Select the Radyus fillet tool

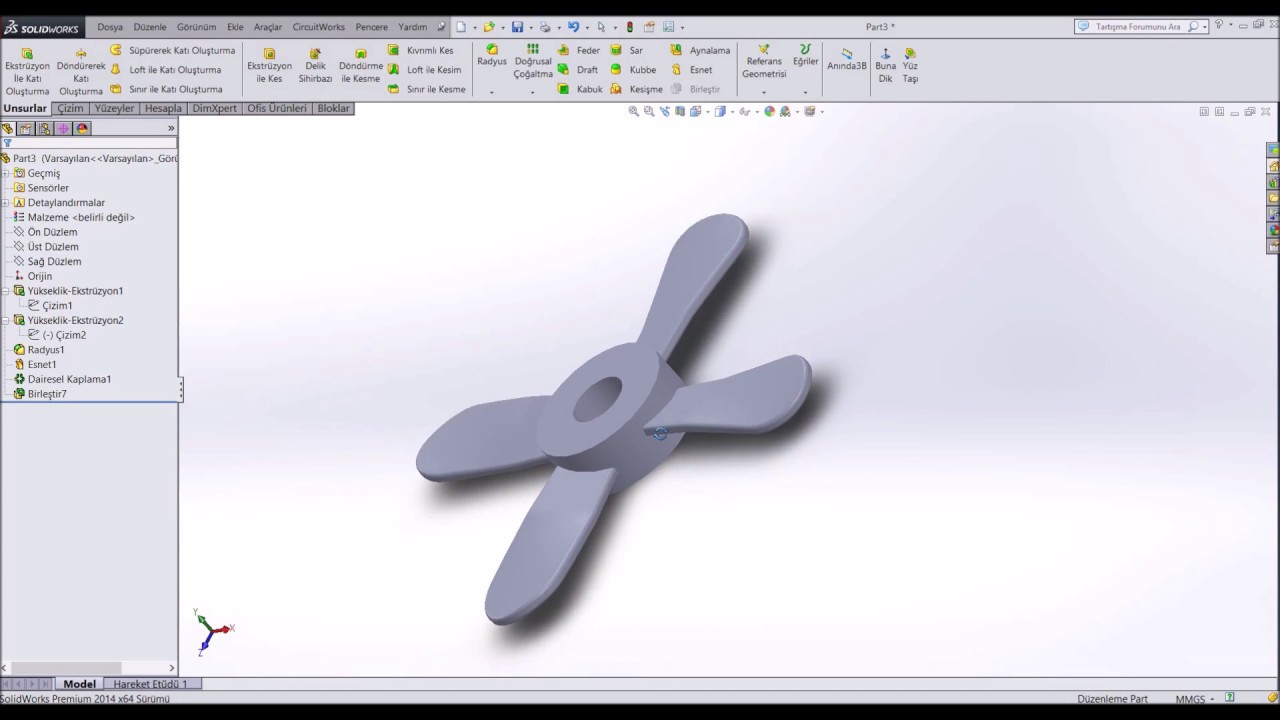(x=492, y=55)
